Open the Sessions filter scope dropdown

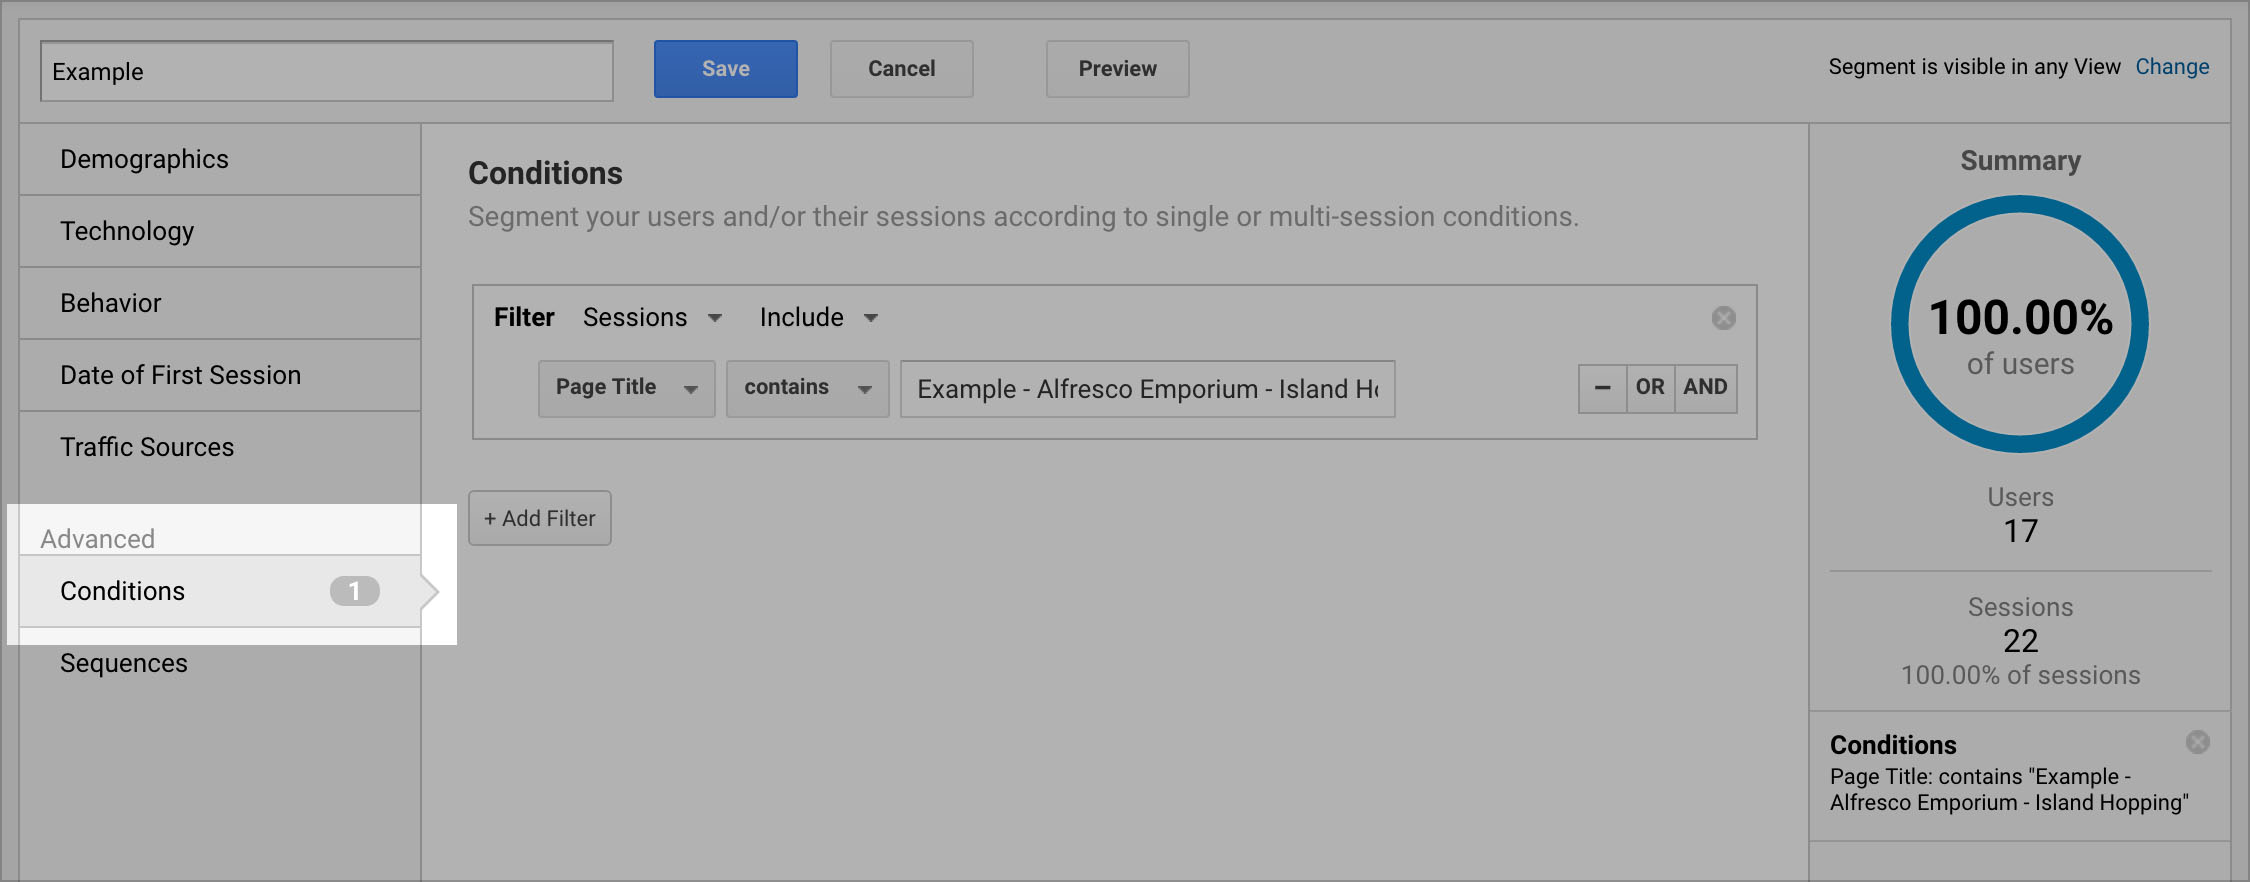point(652,317)
